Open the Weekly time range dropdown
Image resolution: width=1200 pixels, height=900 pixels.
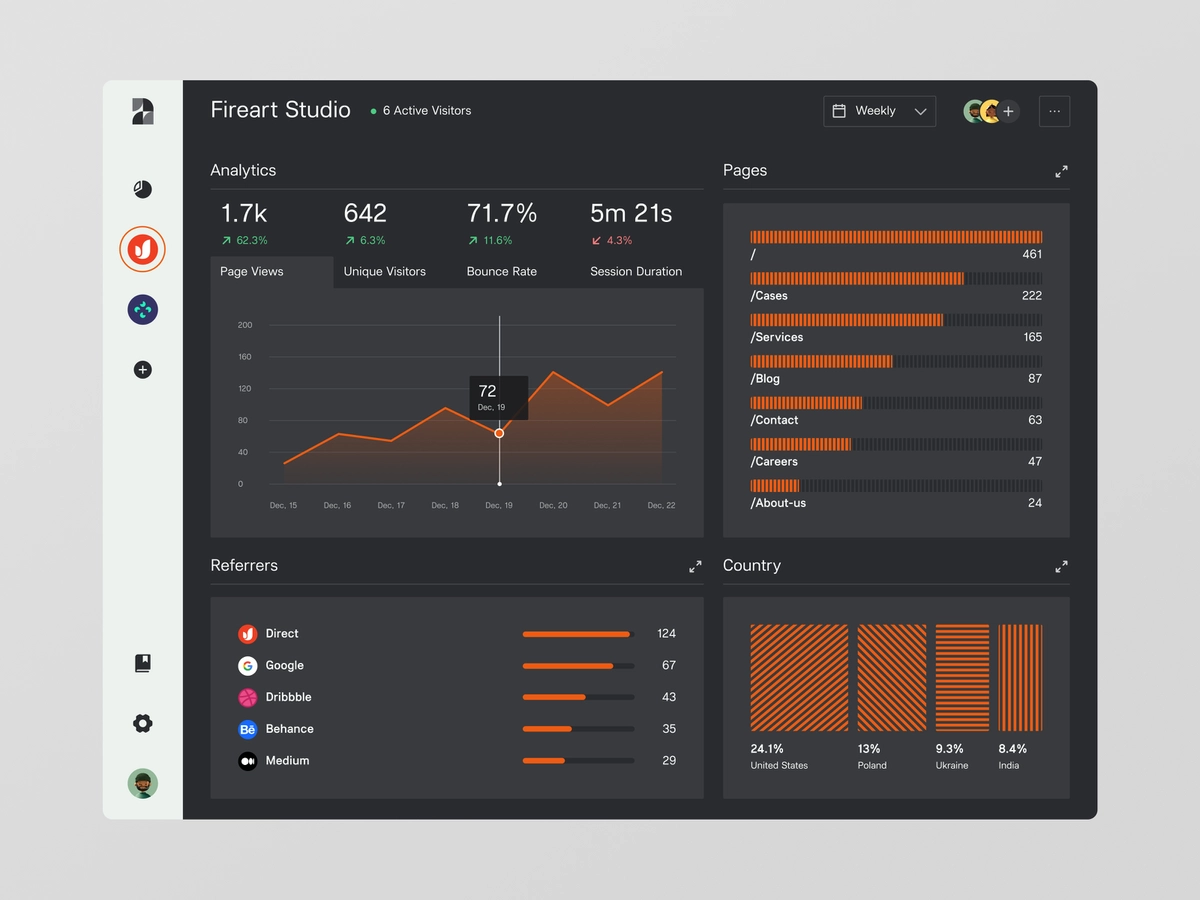[878, 111]
